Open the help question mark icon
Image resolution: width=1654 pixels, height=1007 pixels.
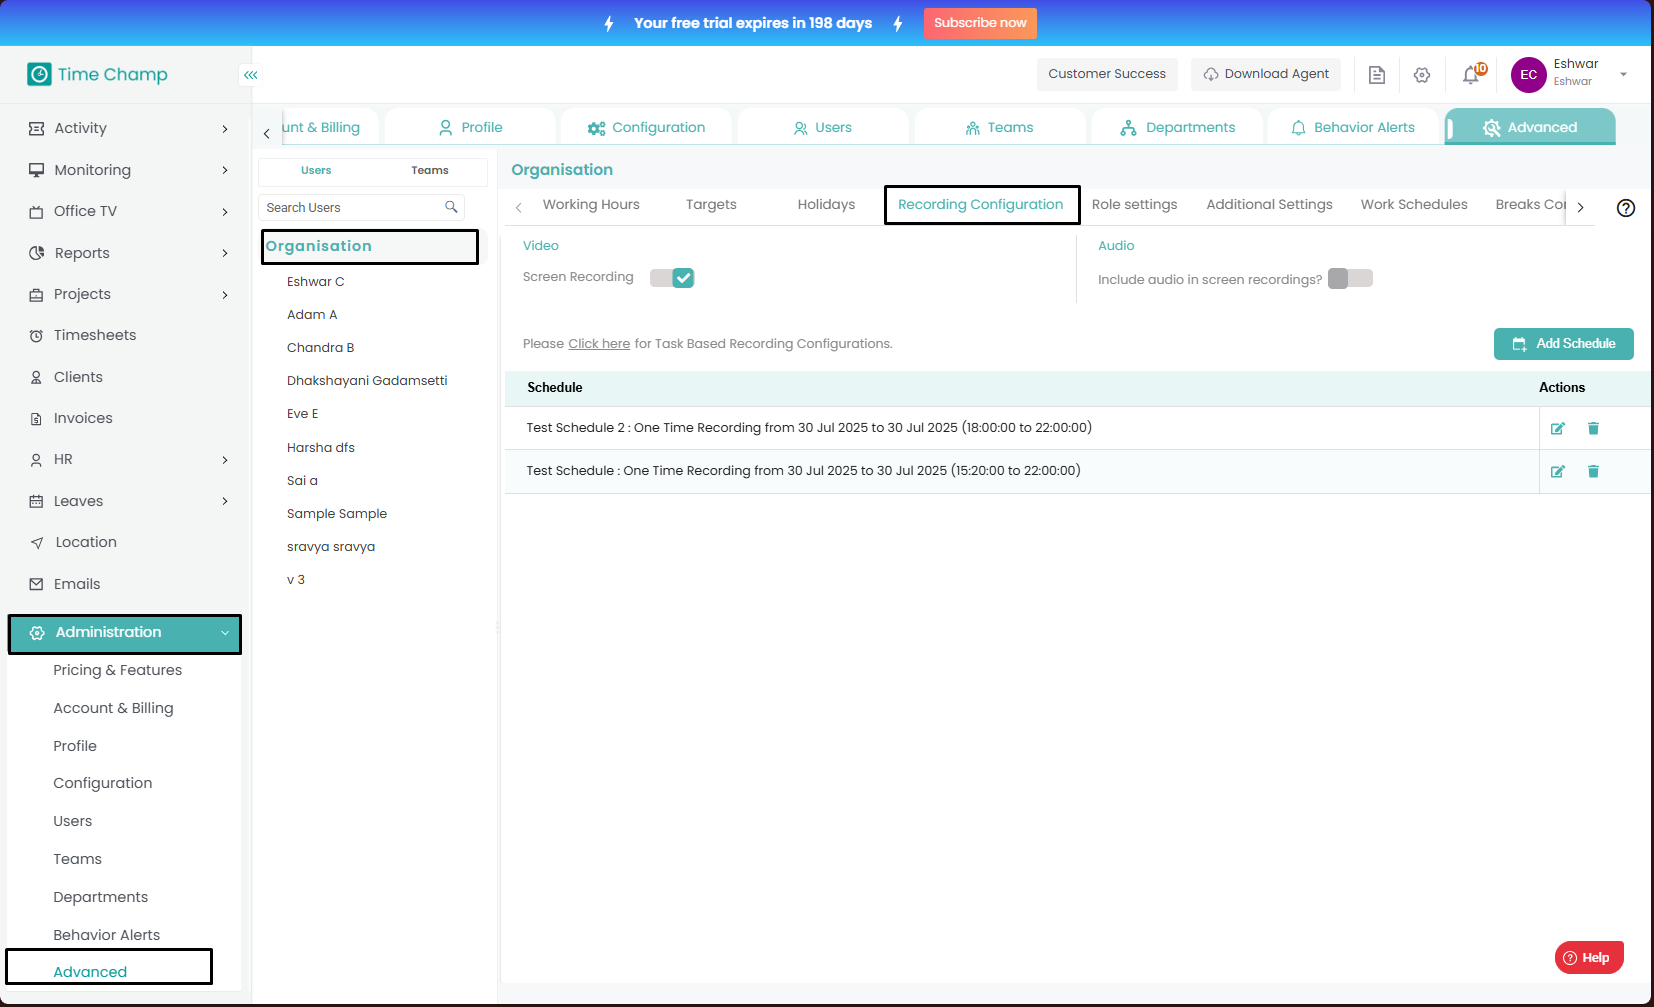[1626, 208]
